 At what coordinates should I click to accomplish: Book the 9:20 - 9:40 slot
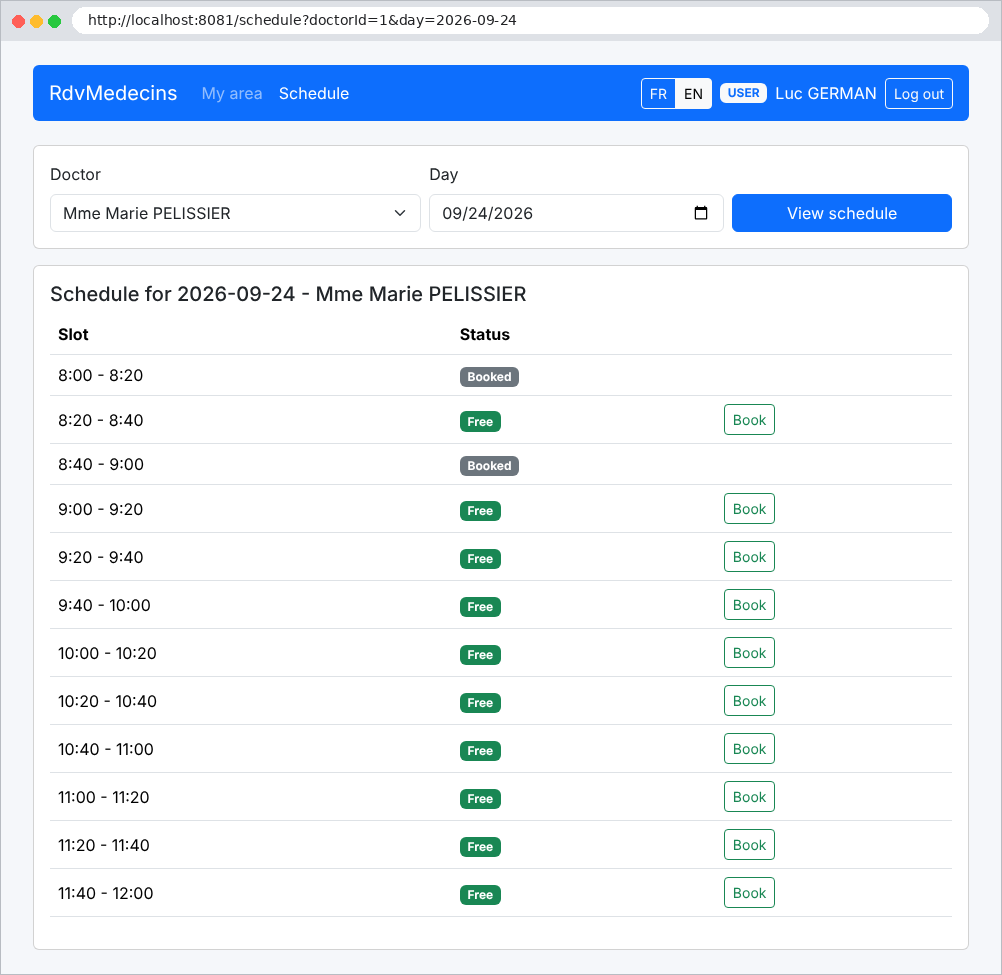coord(749,557)
